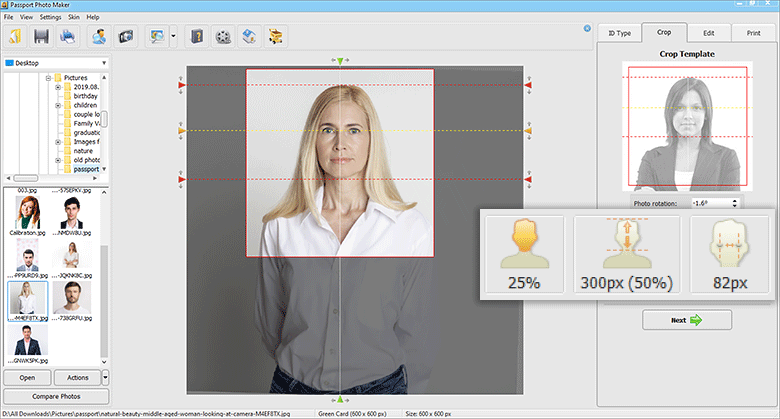Open the dropdown arrow beside the zoom icon

pos(173,36)
